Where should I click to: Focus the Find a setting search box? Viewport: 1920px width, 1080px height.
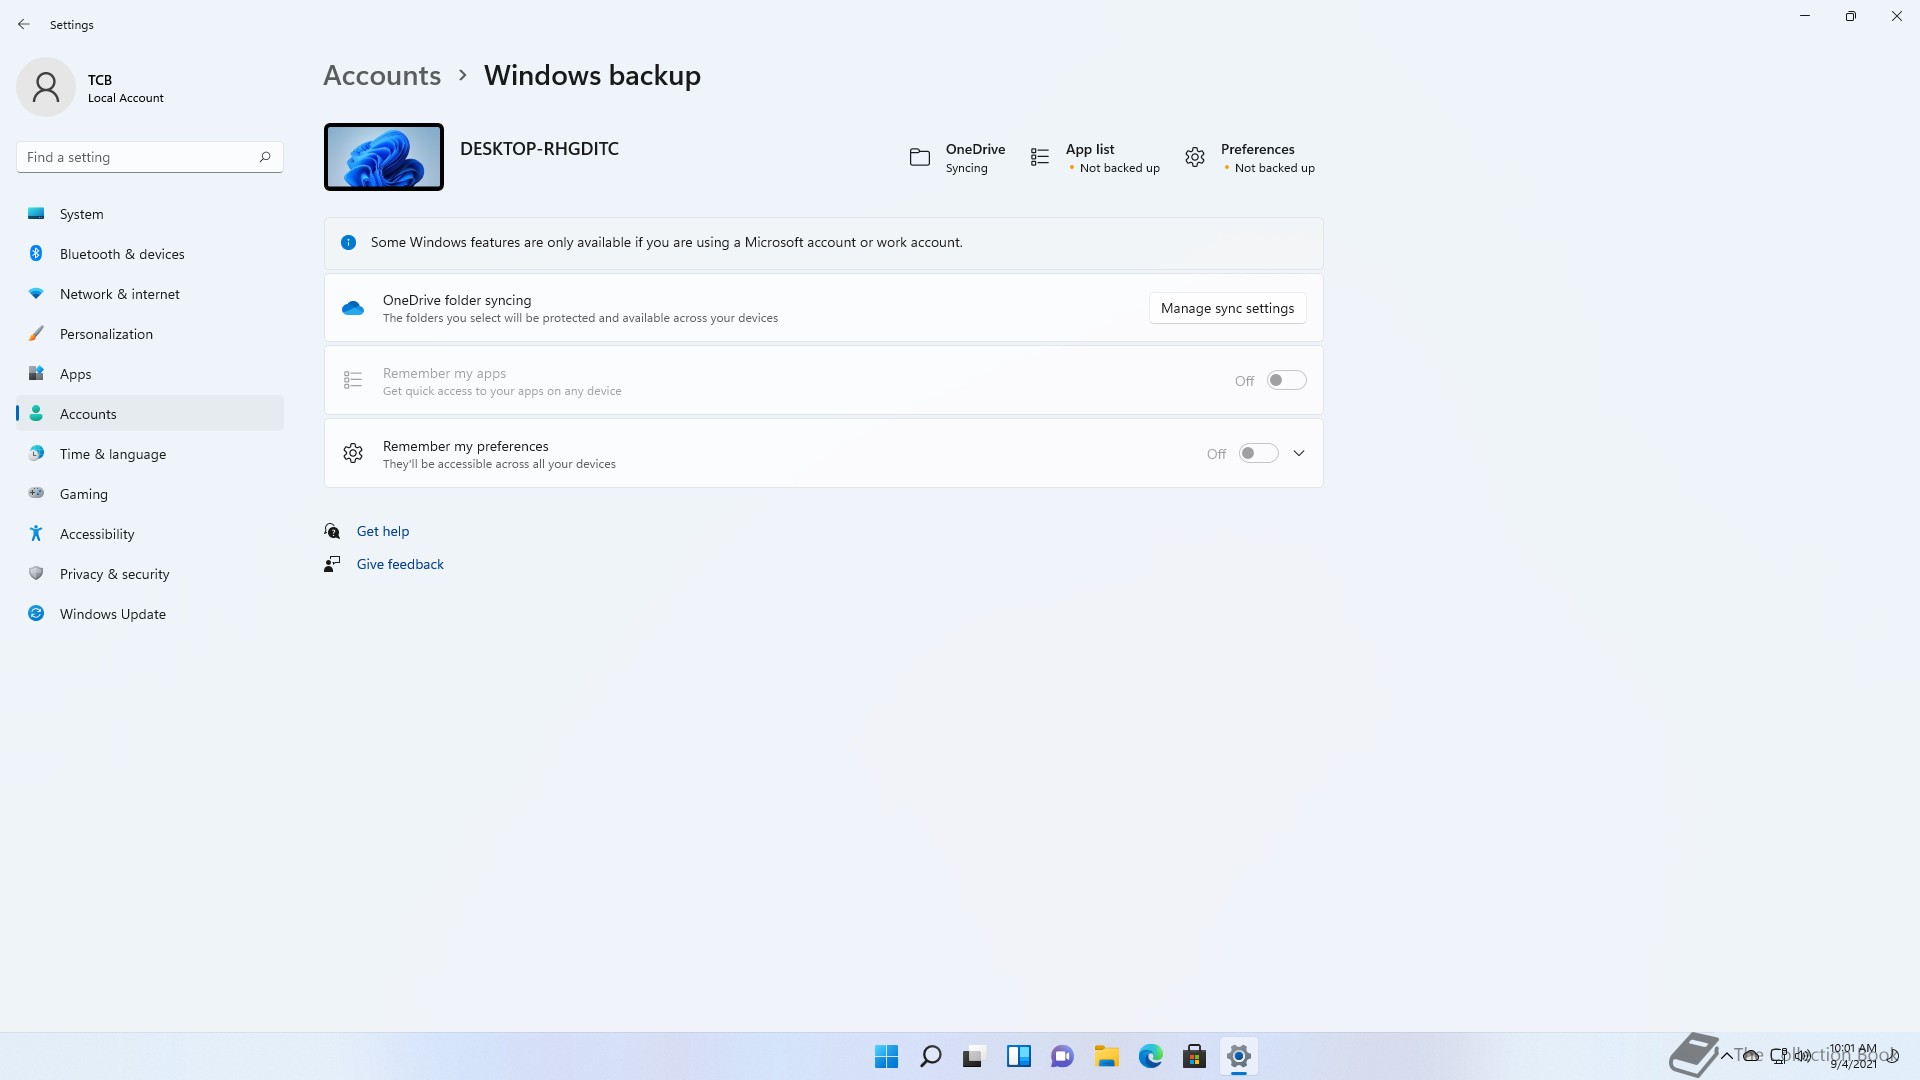point(150,157)
